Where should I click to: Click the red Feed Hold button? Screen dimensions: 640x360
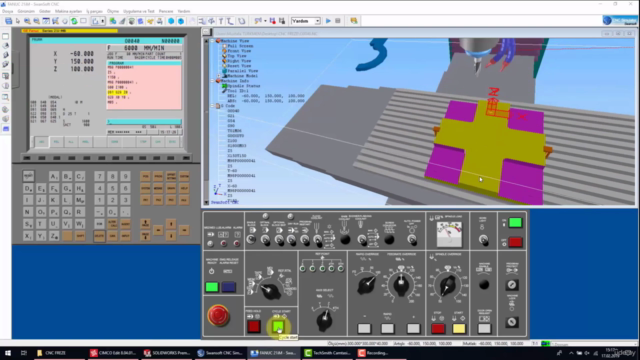click(x=253, y=327)
